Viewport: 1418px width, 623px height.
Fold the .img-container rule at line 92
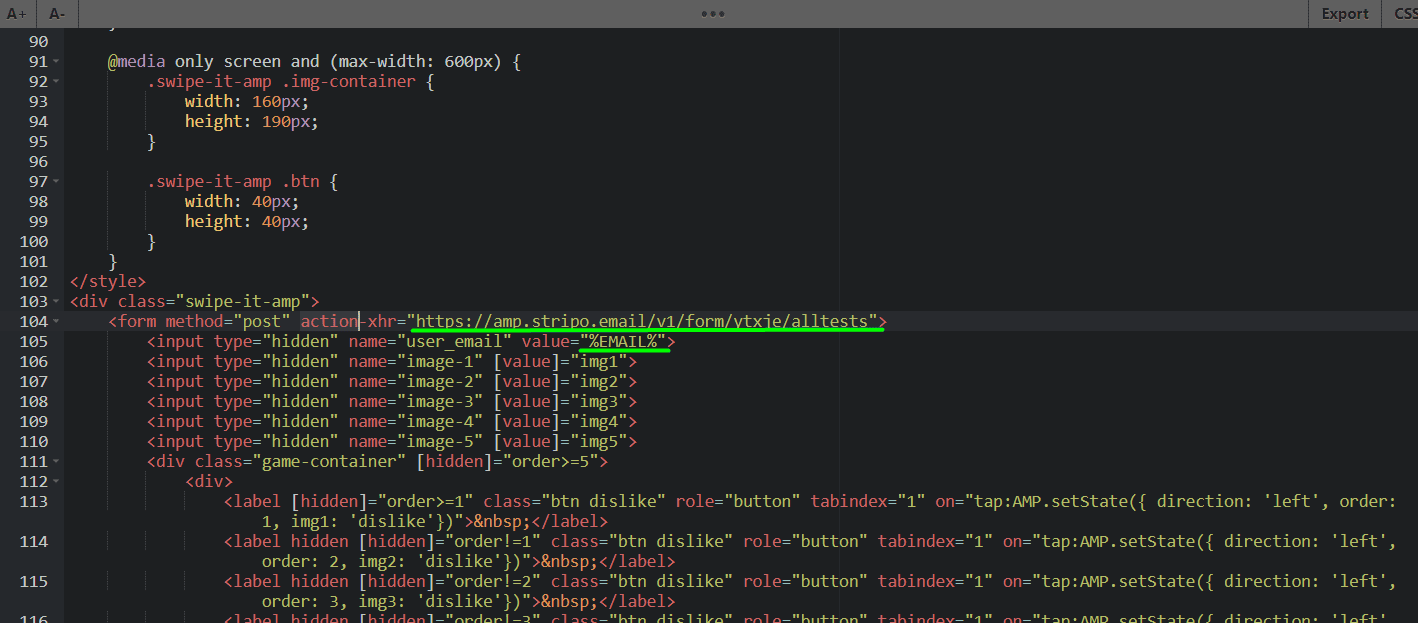click(56, 82)
